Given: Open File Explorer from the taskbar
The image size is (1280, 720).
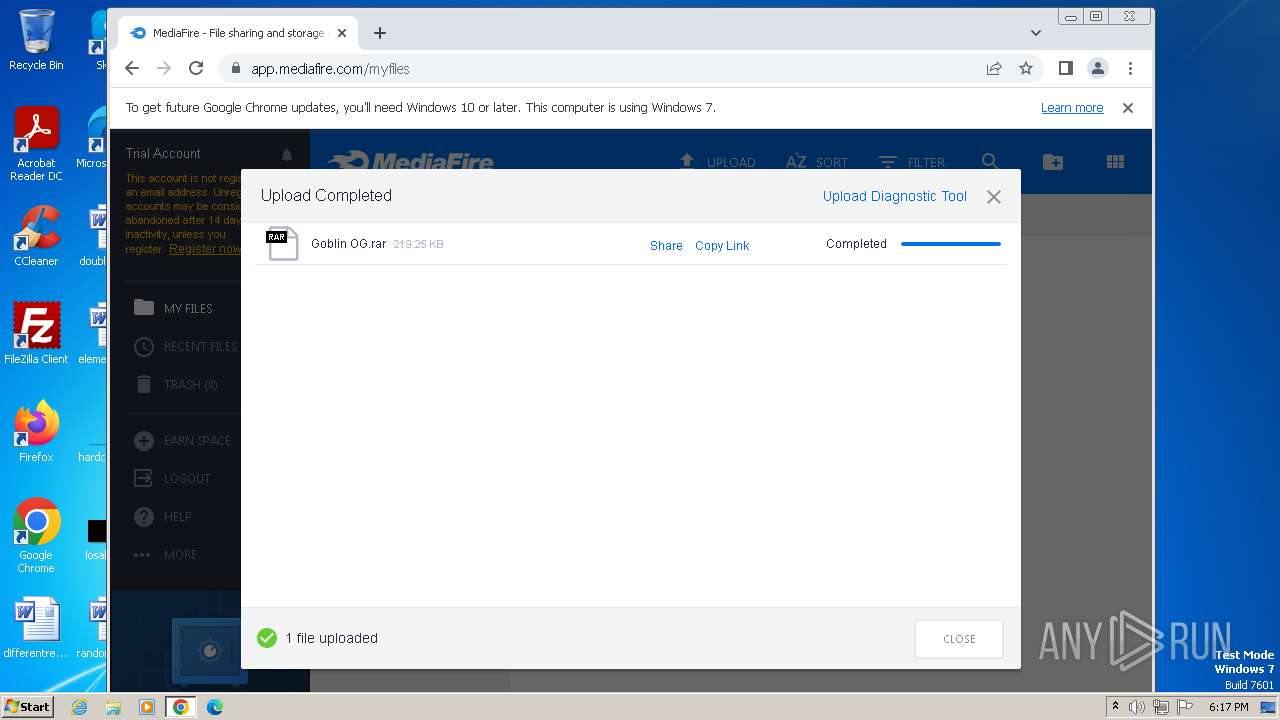Looking at the screenshot, I should coord(113,707).
